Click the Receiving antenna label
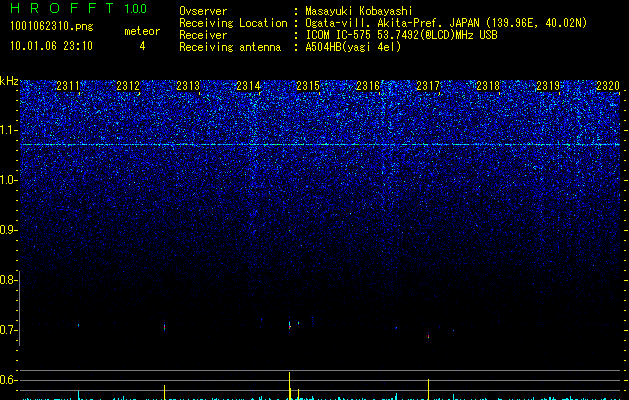The image size is (629, 400). coord(230,47)
